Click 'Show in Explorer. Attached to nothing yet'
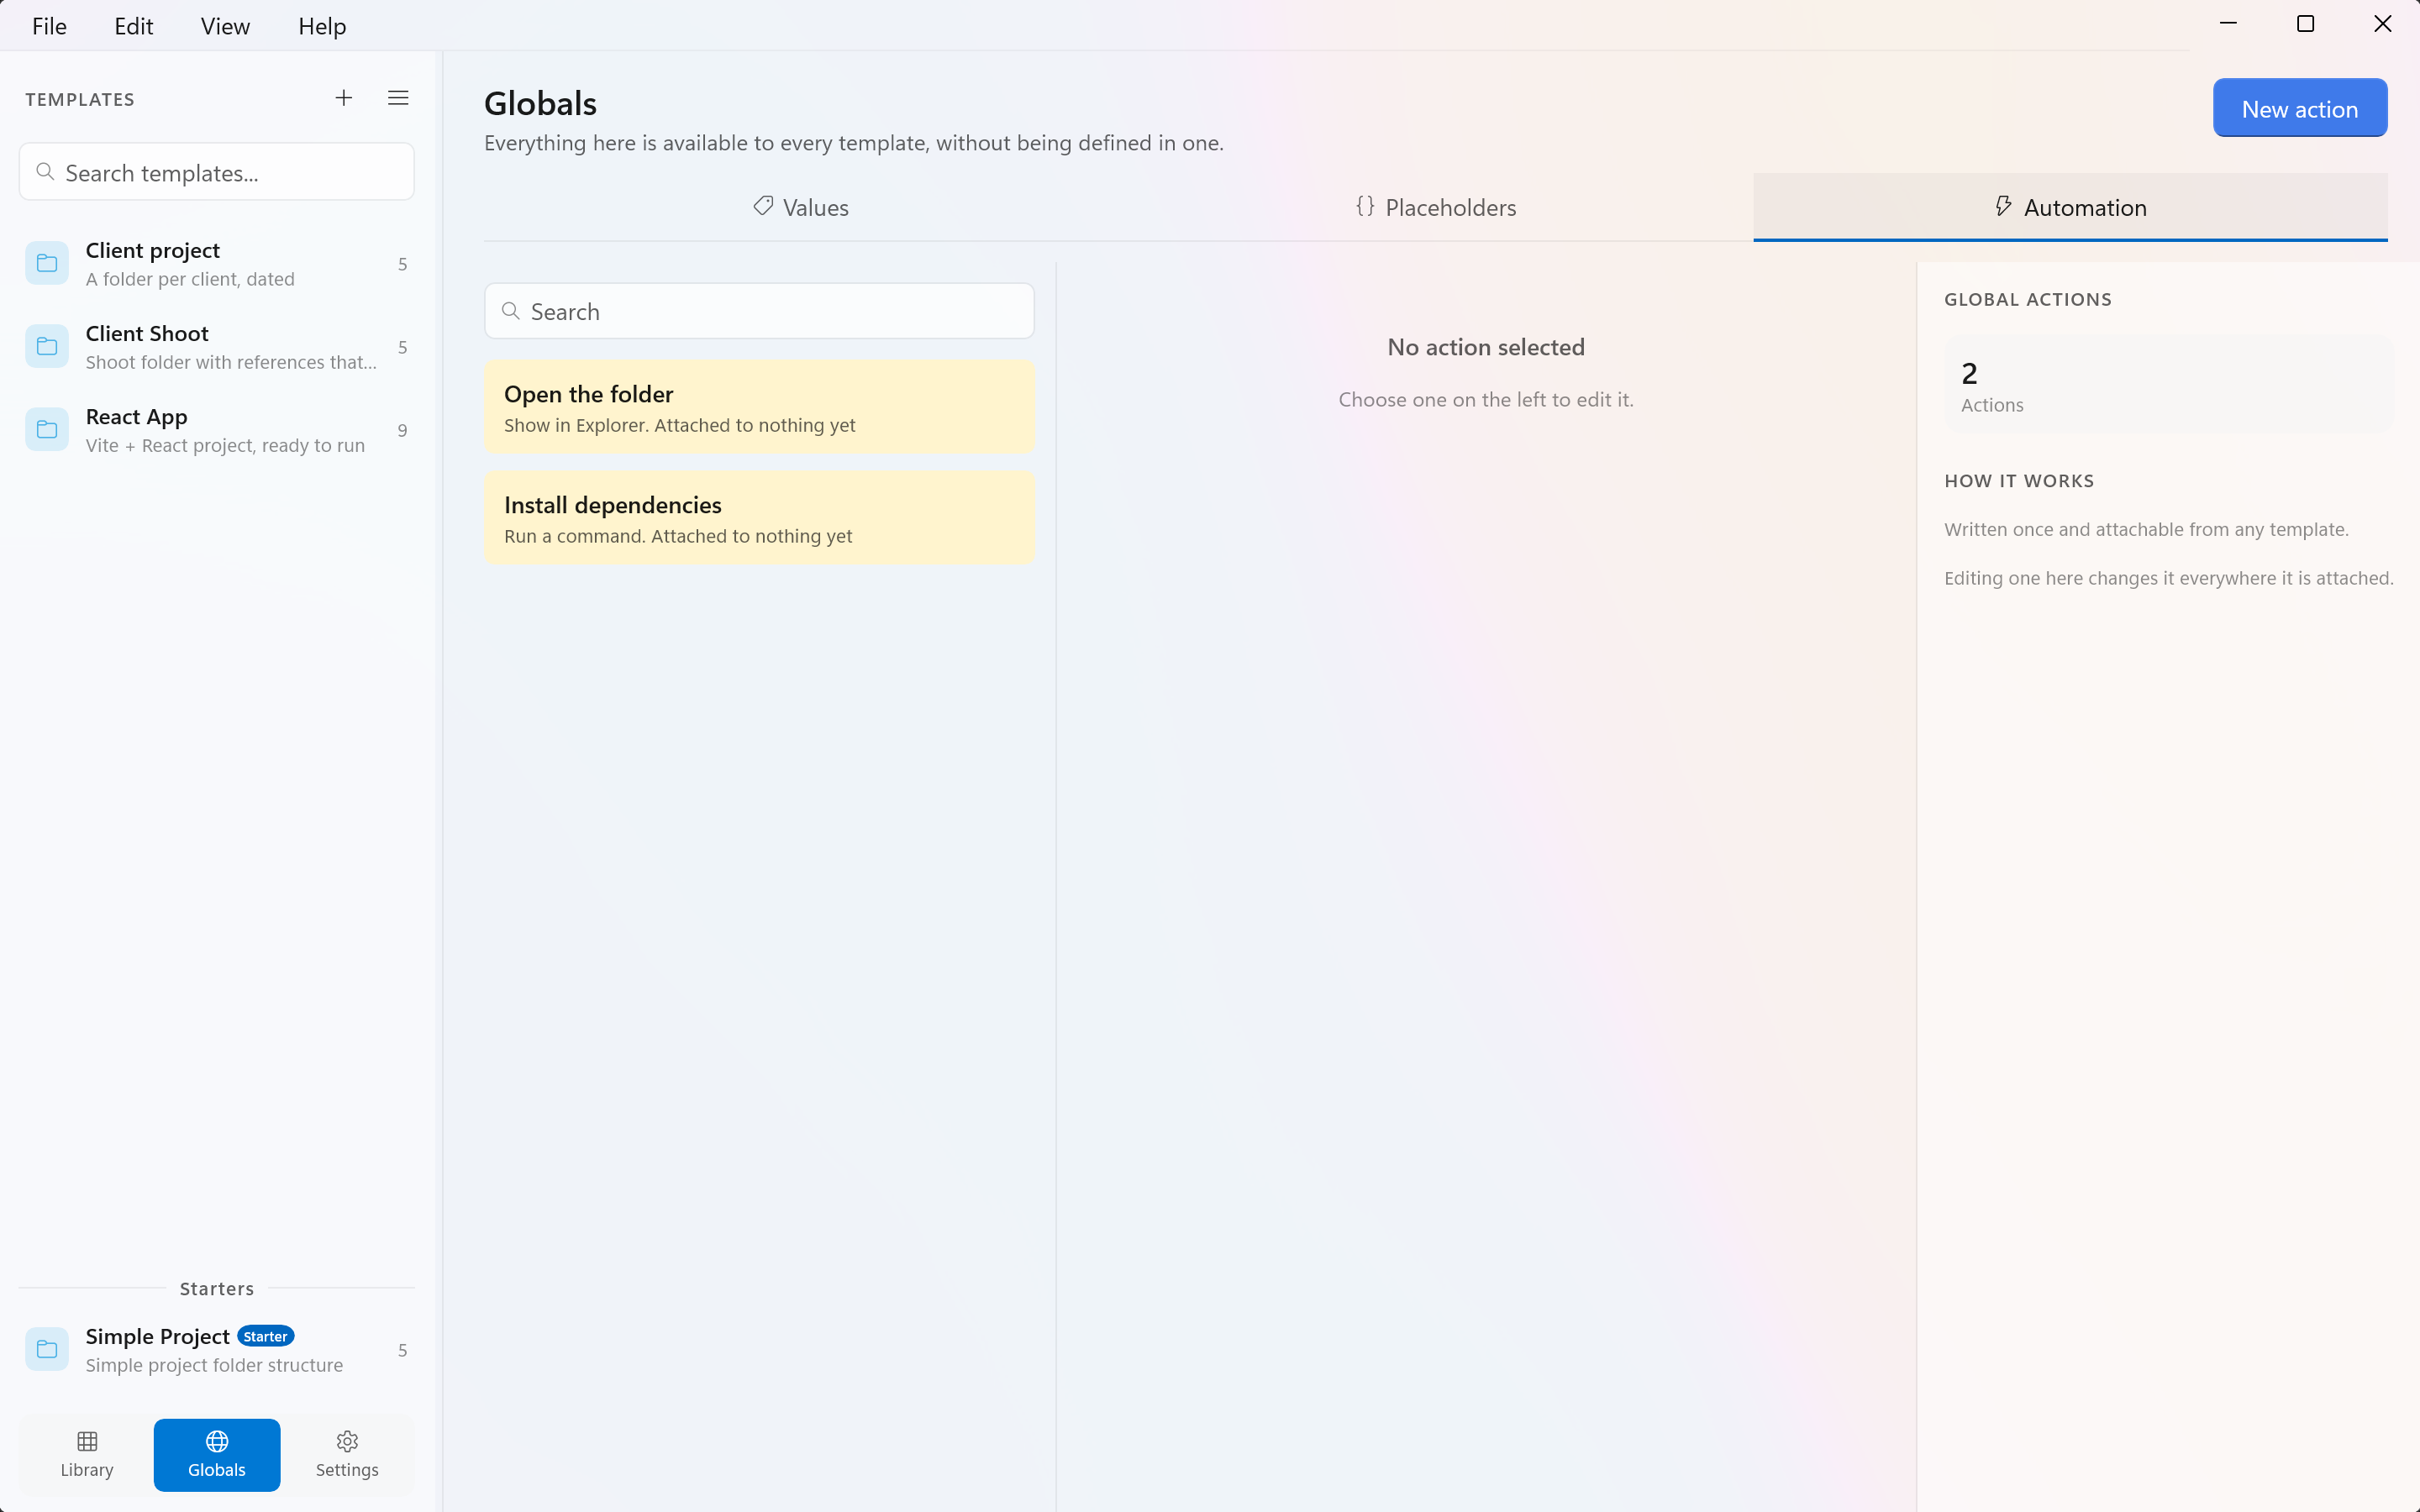The image size is (2420, 1512). click(680, 425)
